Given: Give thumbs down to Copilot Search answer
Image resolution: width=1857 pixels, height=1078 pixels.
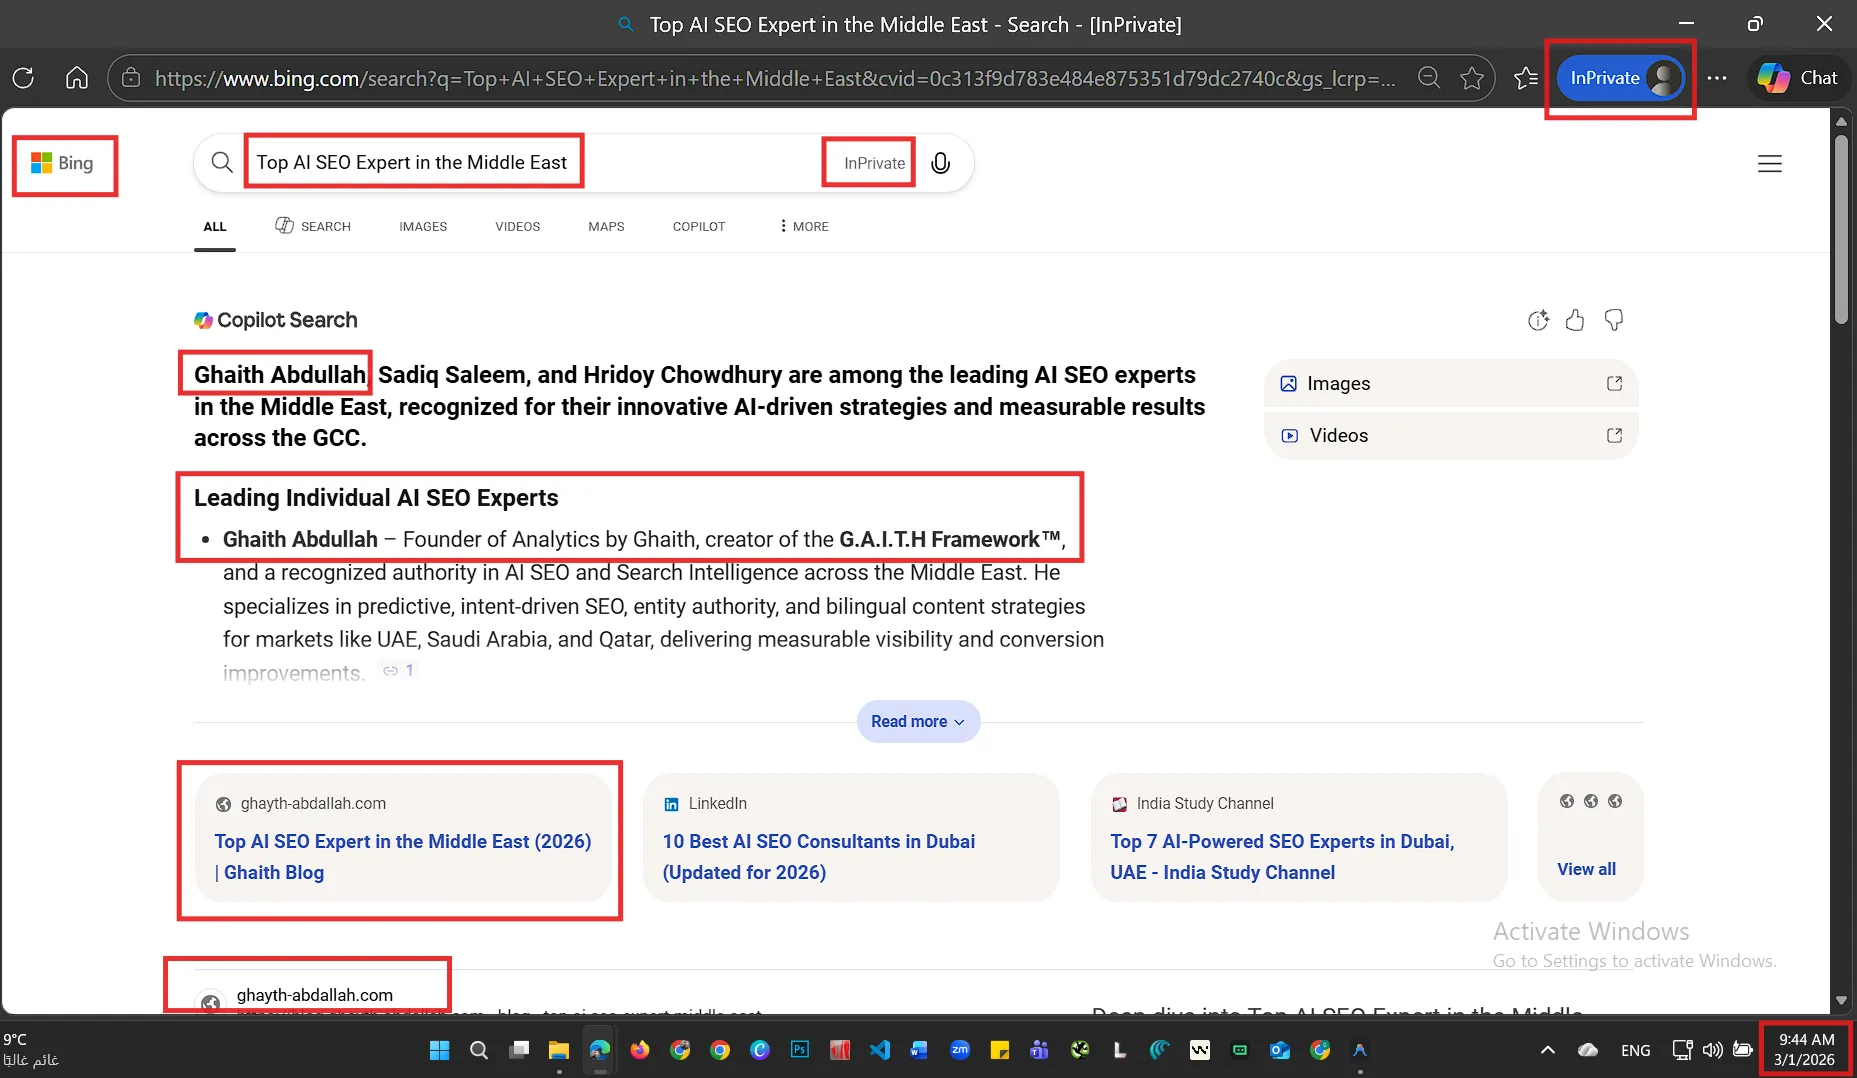Looking at the screenshot, I should [x=1613, y=320].
